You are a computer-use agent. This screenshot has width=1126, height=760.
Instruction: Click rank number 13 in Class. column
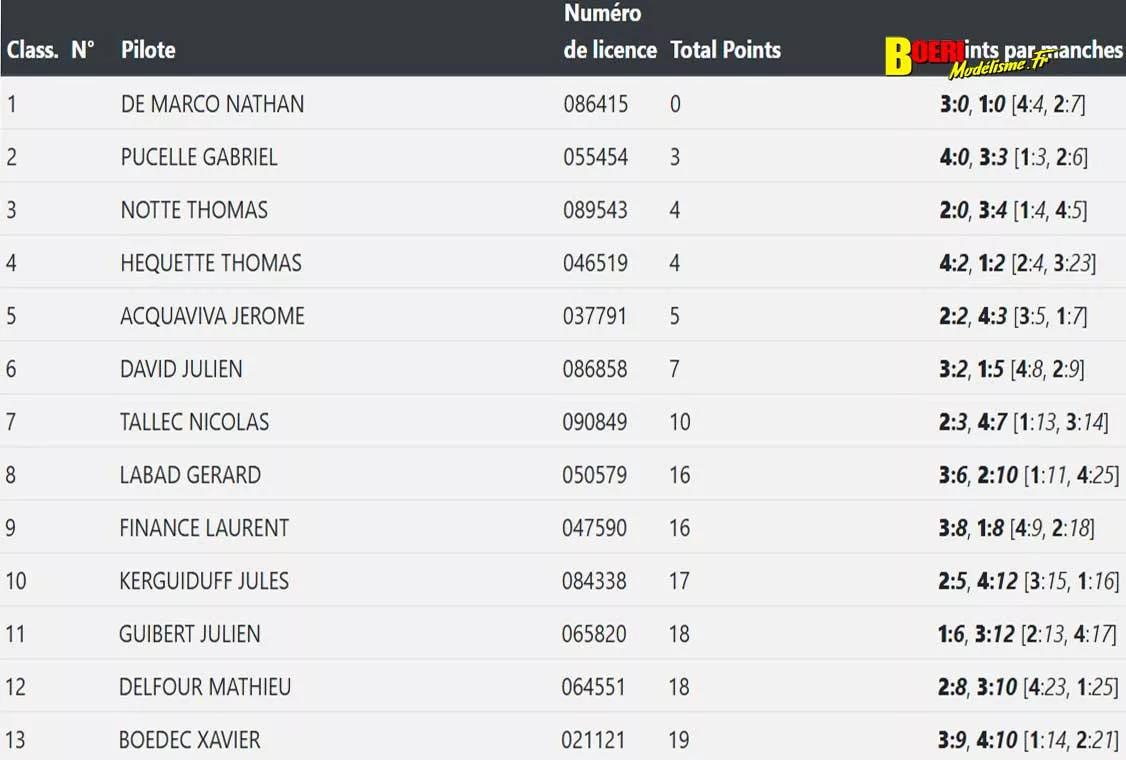[x=15, y=740]
